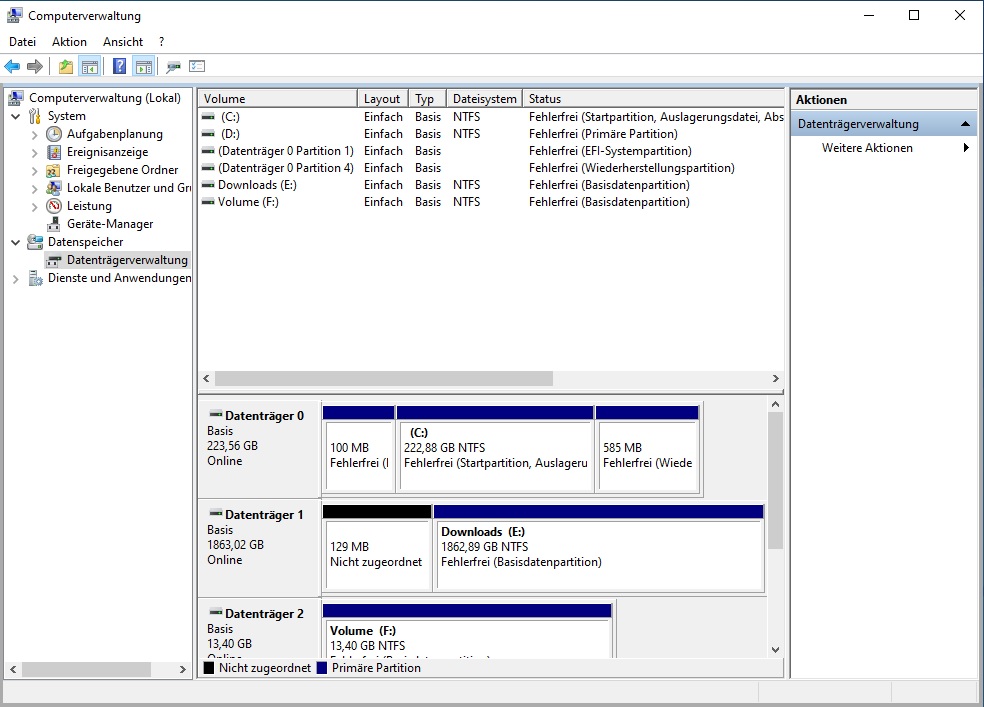Expand the Aufgabenplanung node

[x=35, y=134]
